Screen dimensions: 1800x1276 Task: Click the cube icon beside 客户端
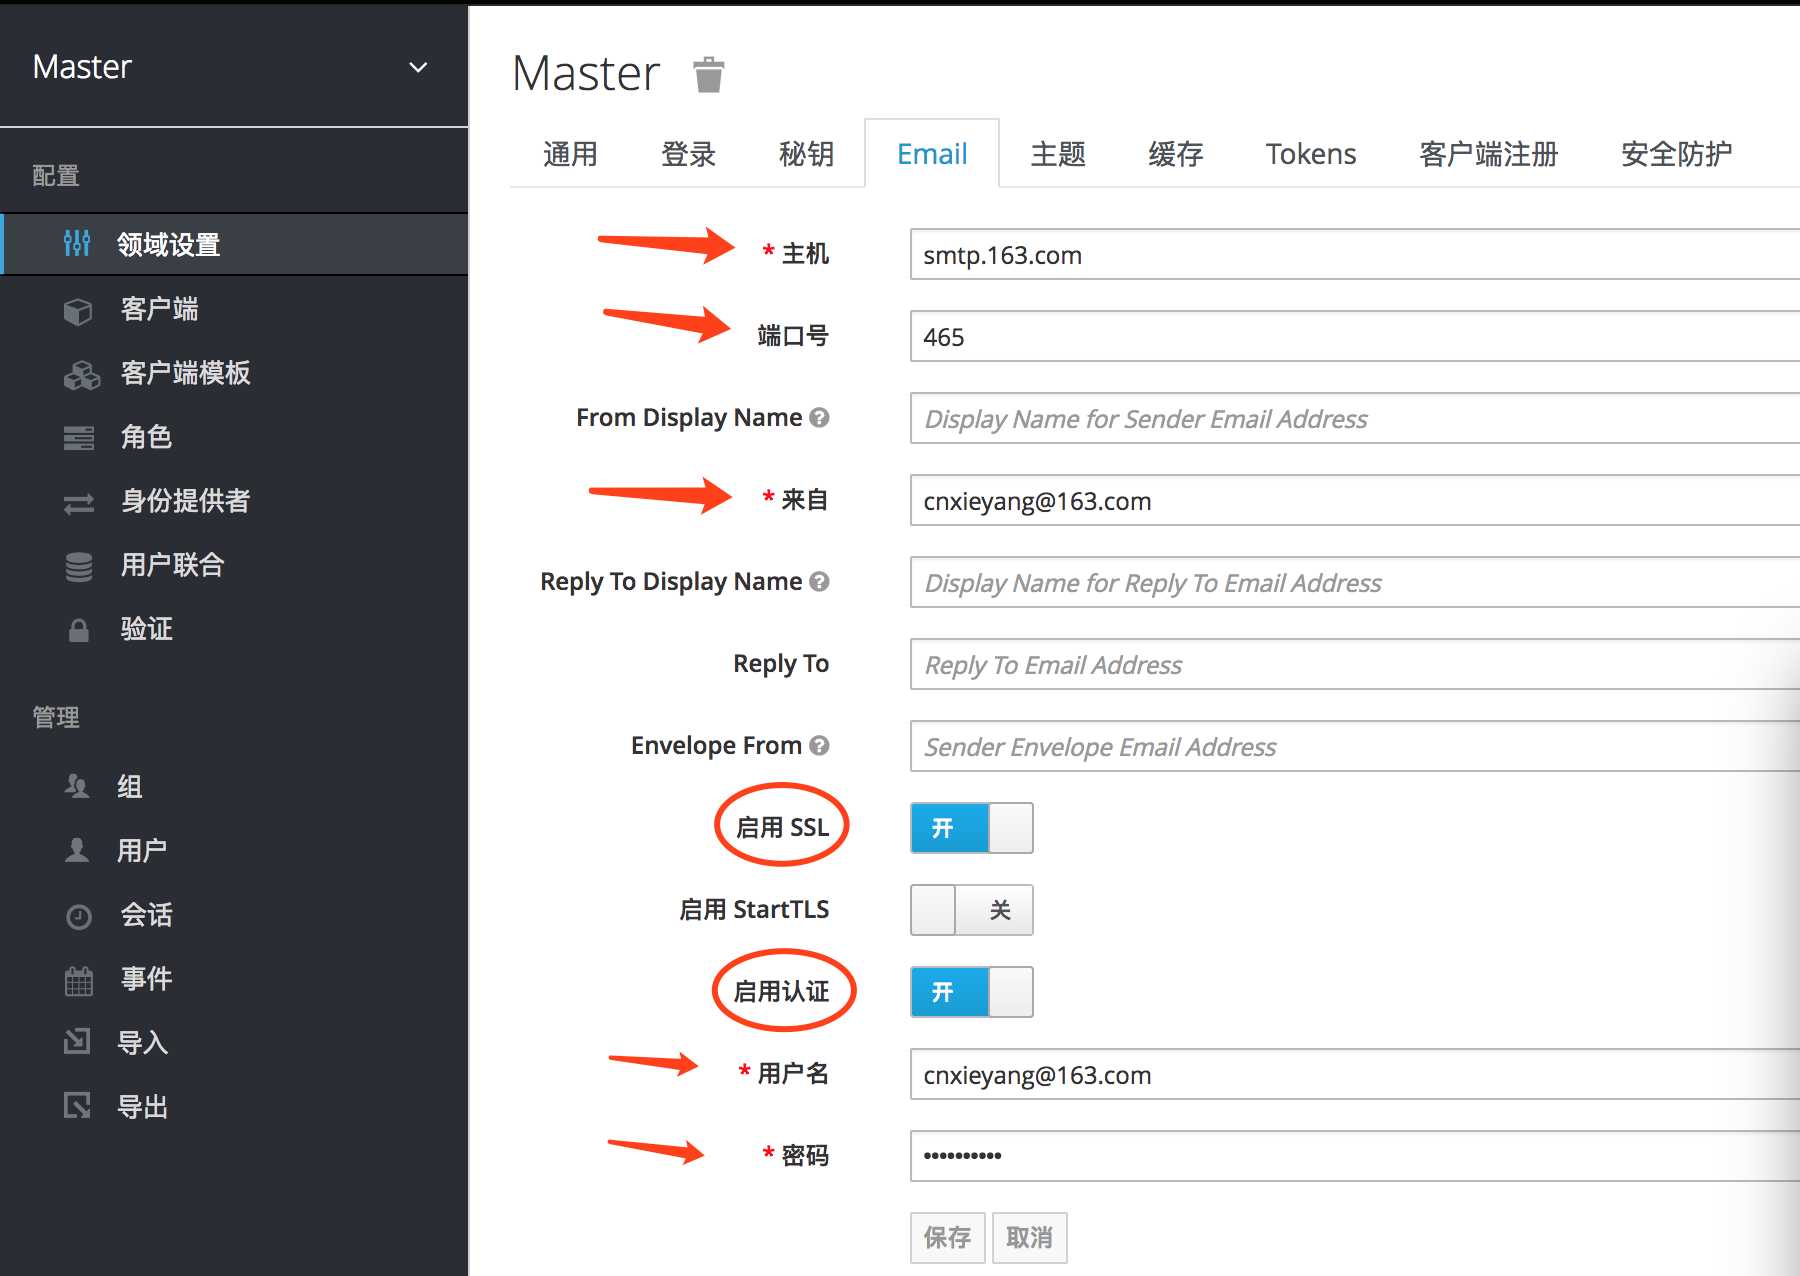[78, 311]
